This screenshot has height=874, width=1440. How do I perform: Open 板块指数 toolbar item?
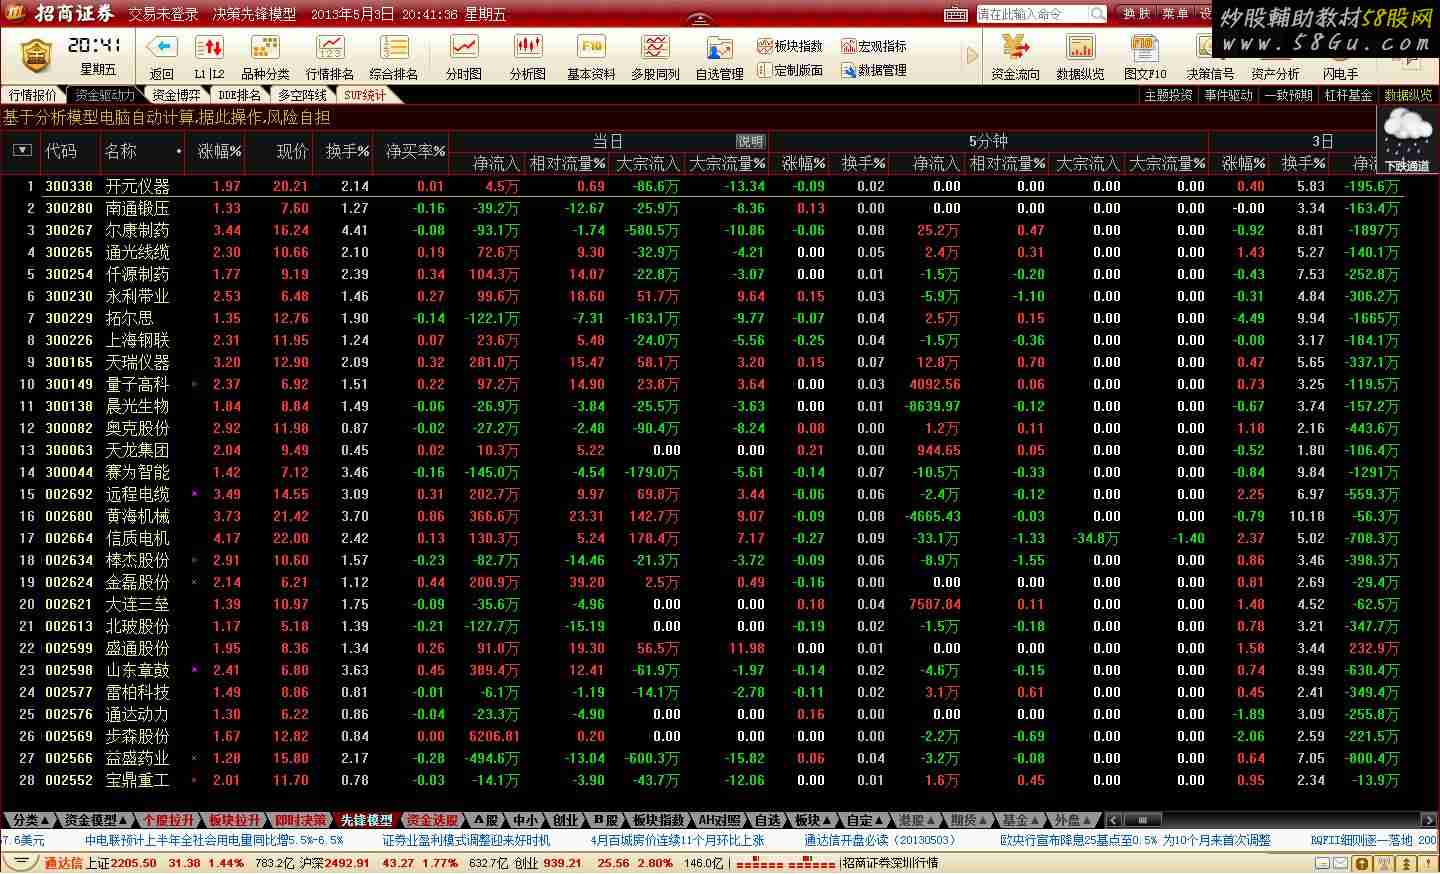pos(790,46)
